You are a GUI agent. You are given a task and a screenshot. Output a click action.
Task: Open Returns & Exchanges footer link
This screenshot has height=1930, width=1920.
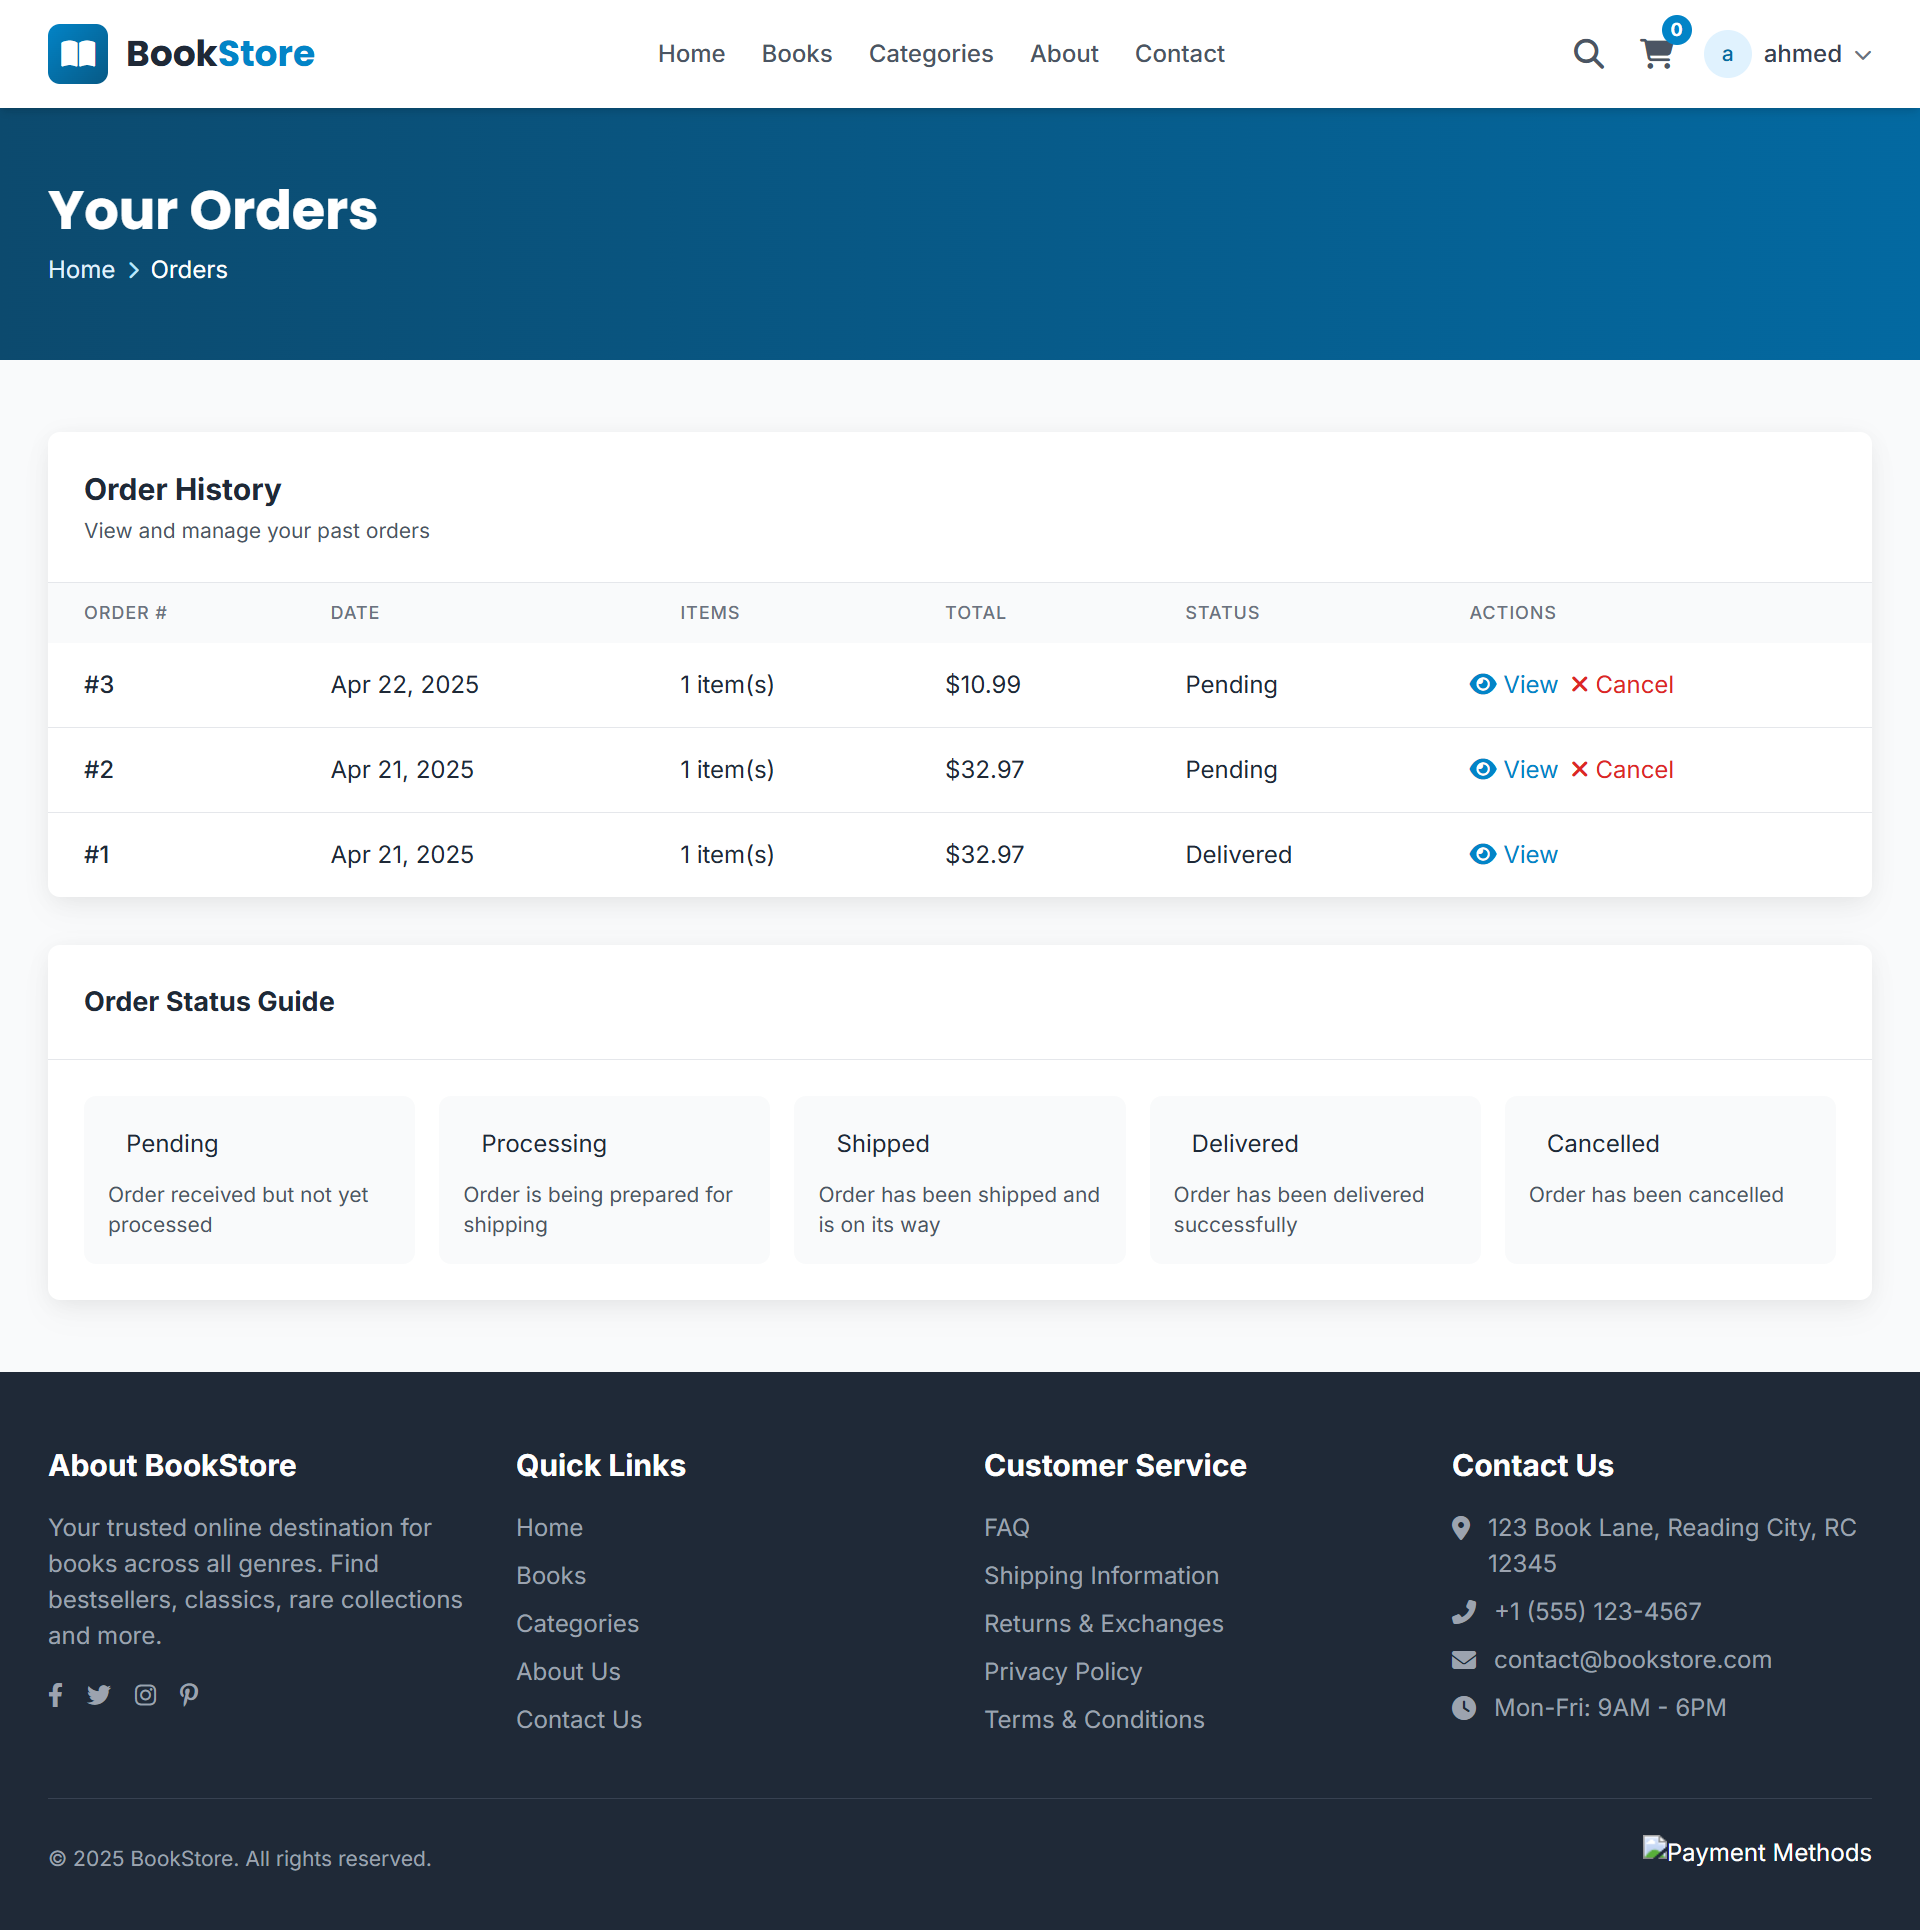(x=1103, y=1623)
